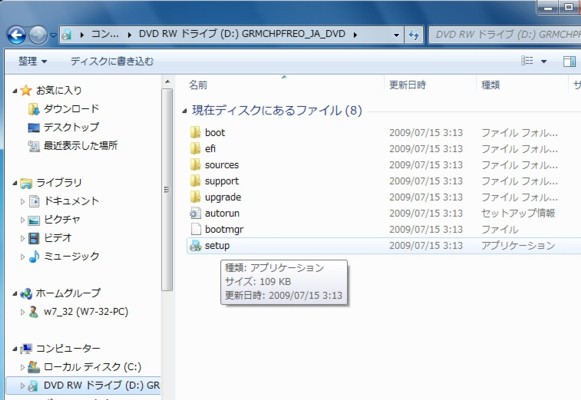Open ダウンロード in favorites
The image size is (581, 400).
point(71,109)
